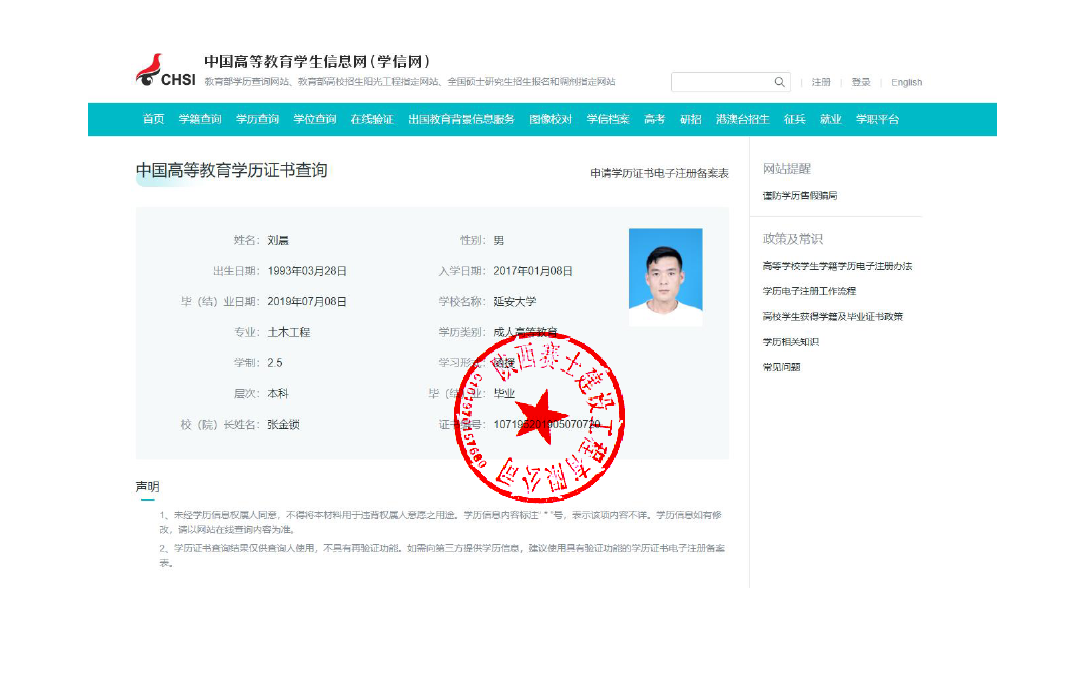The image size is (1066, 679).
Task: Switch the site language to English
Action: pos(906,82)
